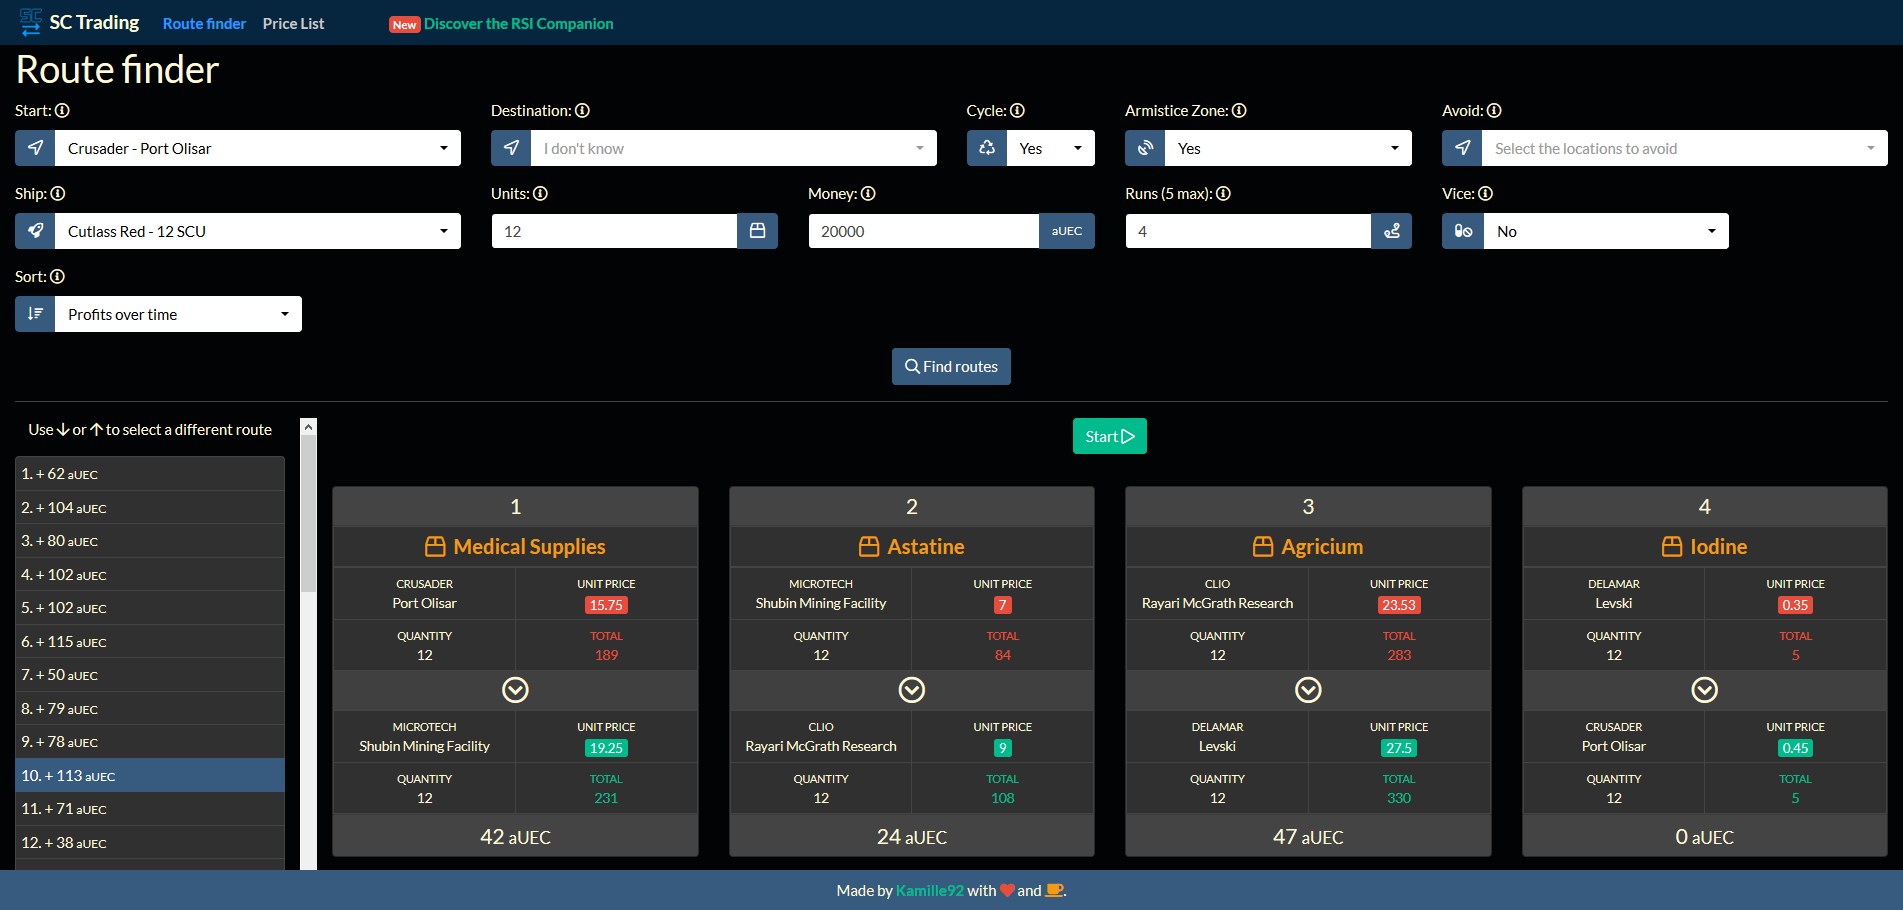Click the Ship rocket icon

point(35,231)
